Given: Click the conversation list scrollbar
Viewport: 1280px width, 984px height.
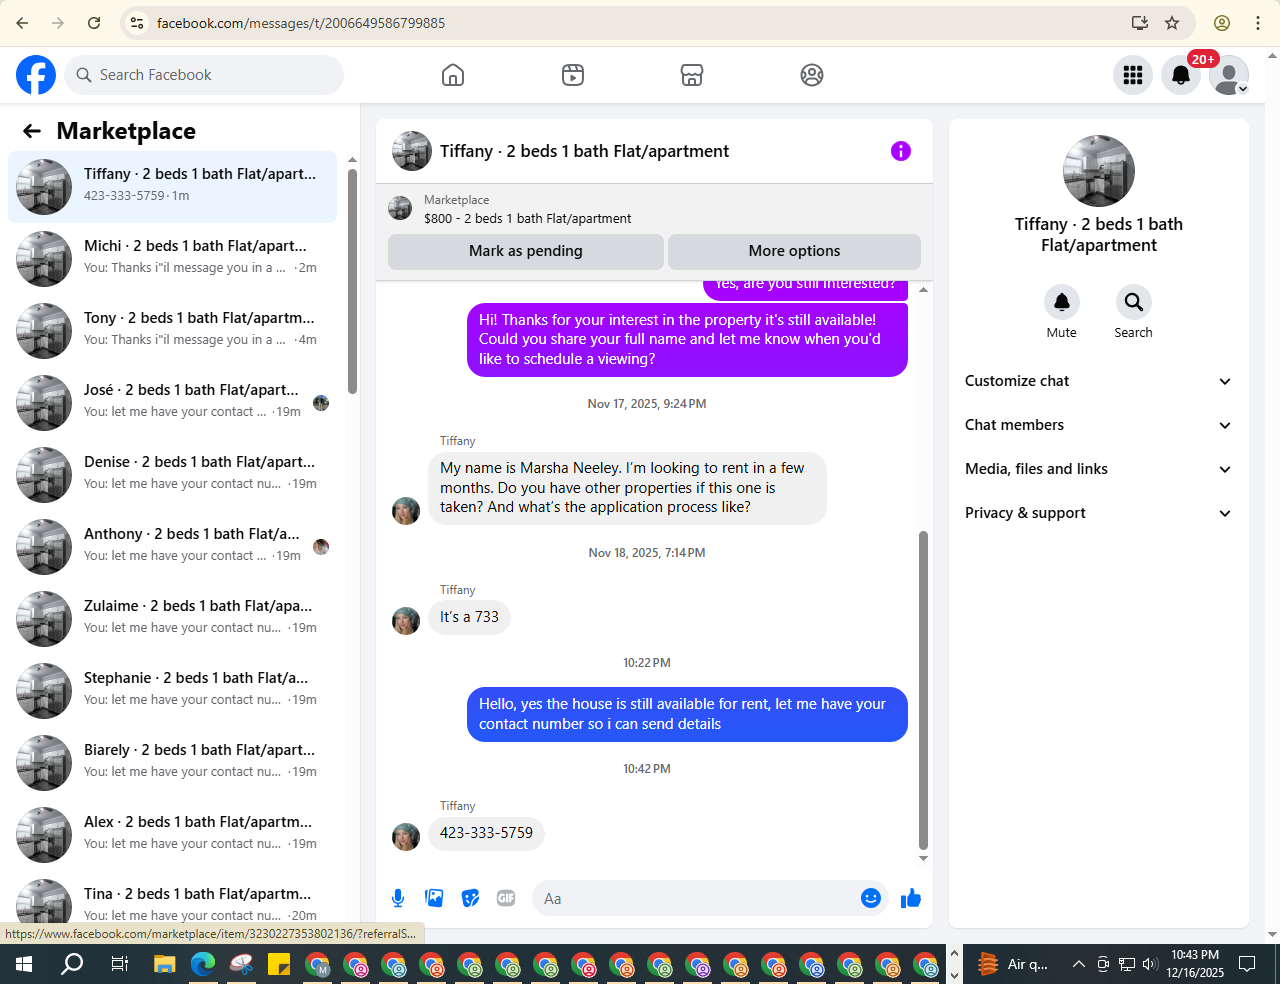Looking at the screenshot, I should pyautogui.click(x=352, y=282).
